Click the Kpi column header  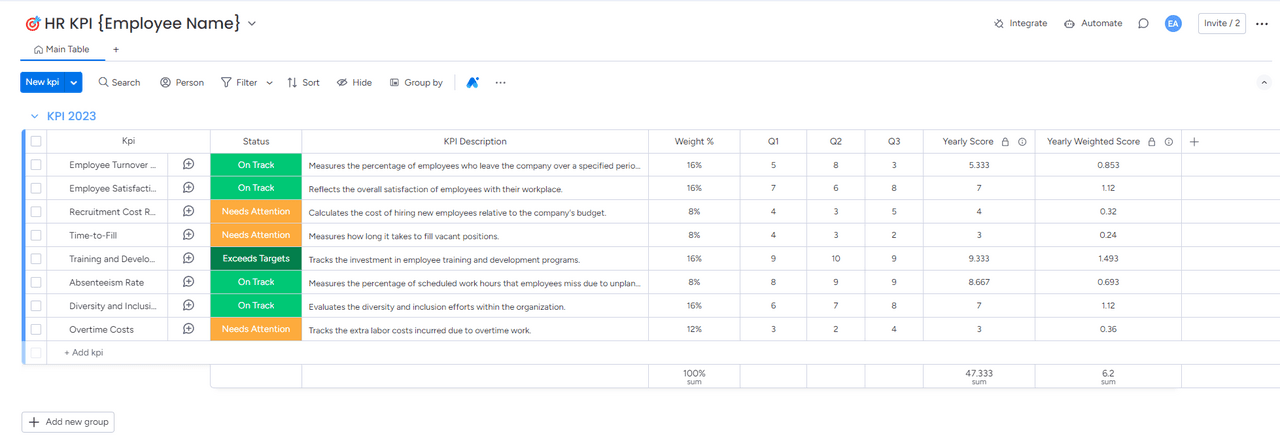pyautogui.click(x=128, y=142)
